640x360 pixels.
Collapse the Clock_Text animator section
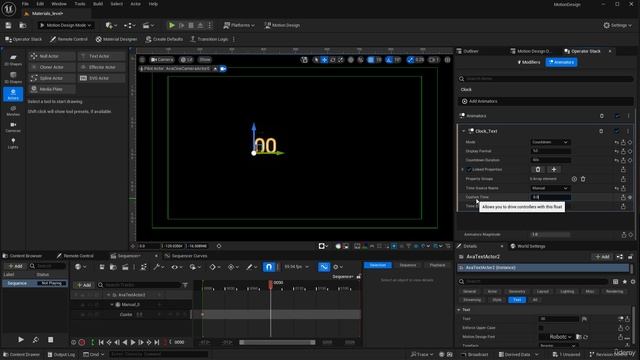click(x=464, y=131)
